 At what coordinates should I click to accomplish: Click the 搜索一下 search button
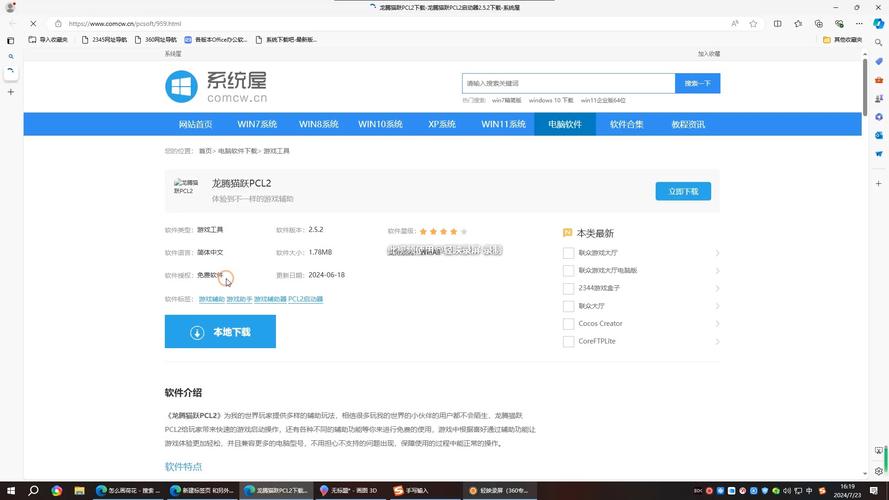(697, 83)
